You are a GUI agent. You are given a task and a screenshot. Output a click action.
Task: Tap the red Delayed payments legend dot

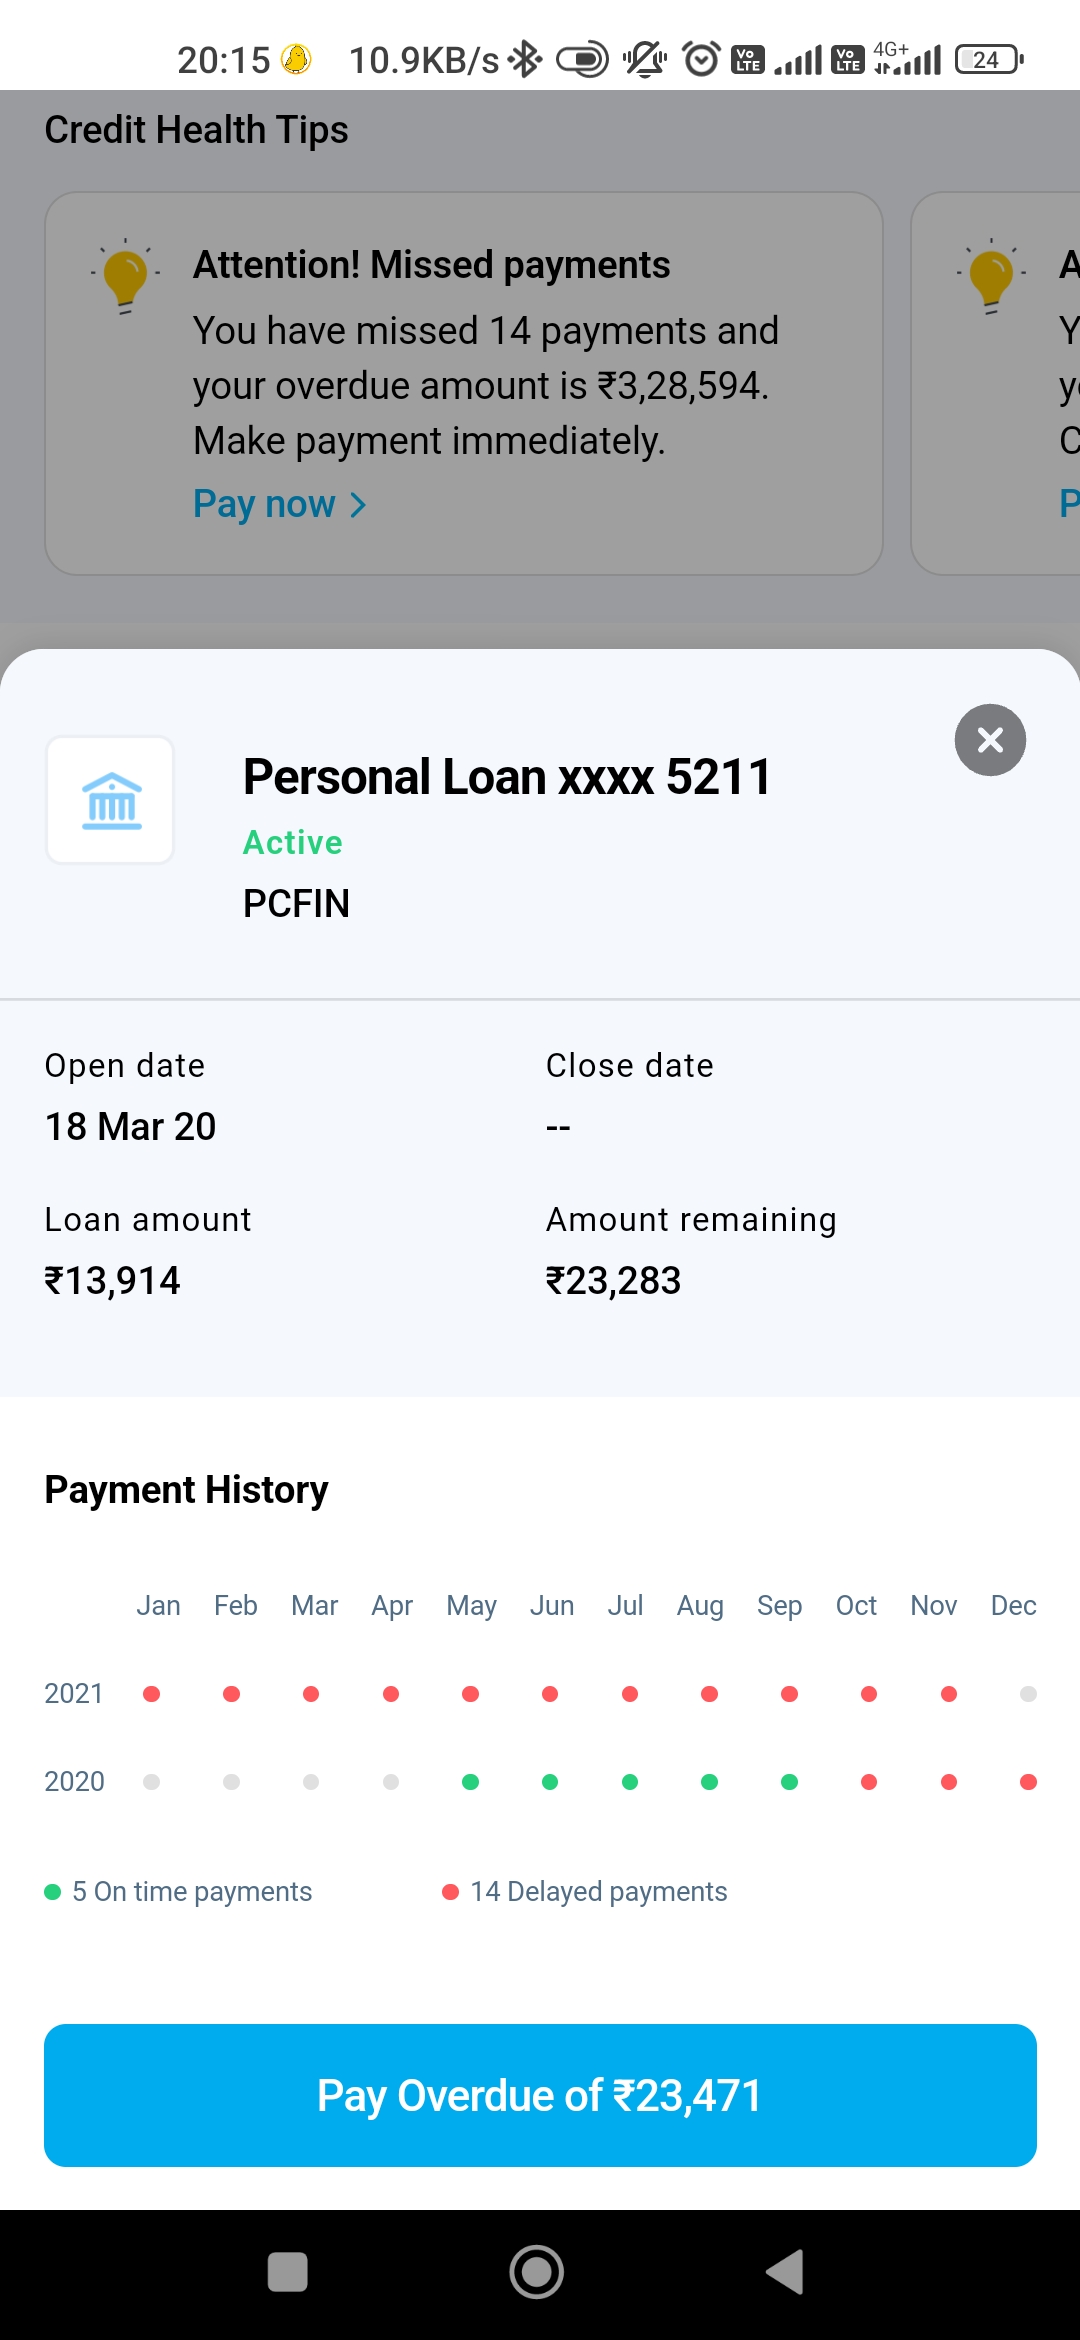click(x=450, y=1892)
